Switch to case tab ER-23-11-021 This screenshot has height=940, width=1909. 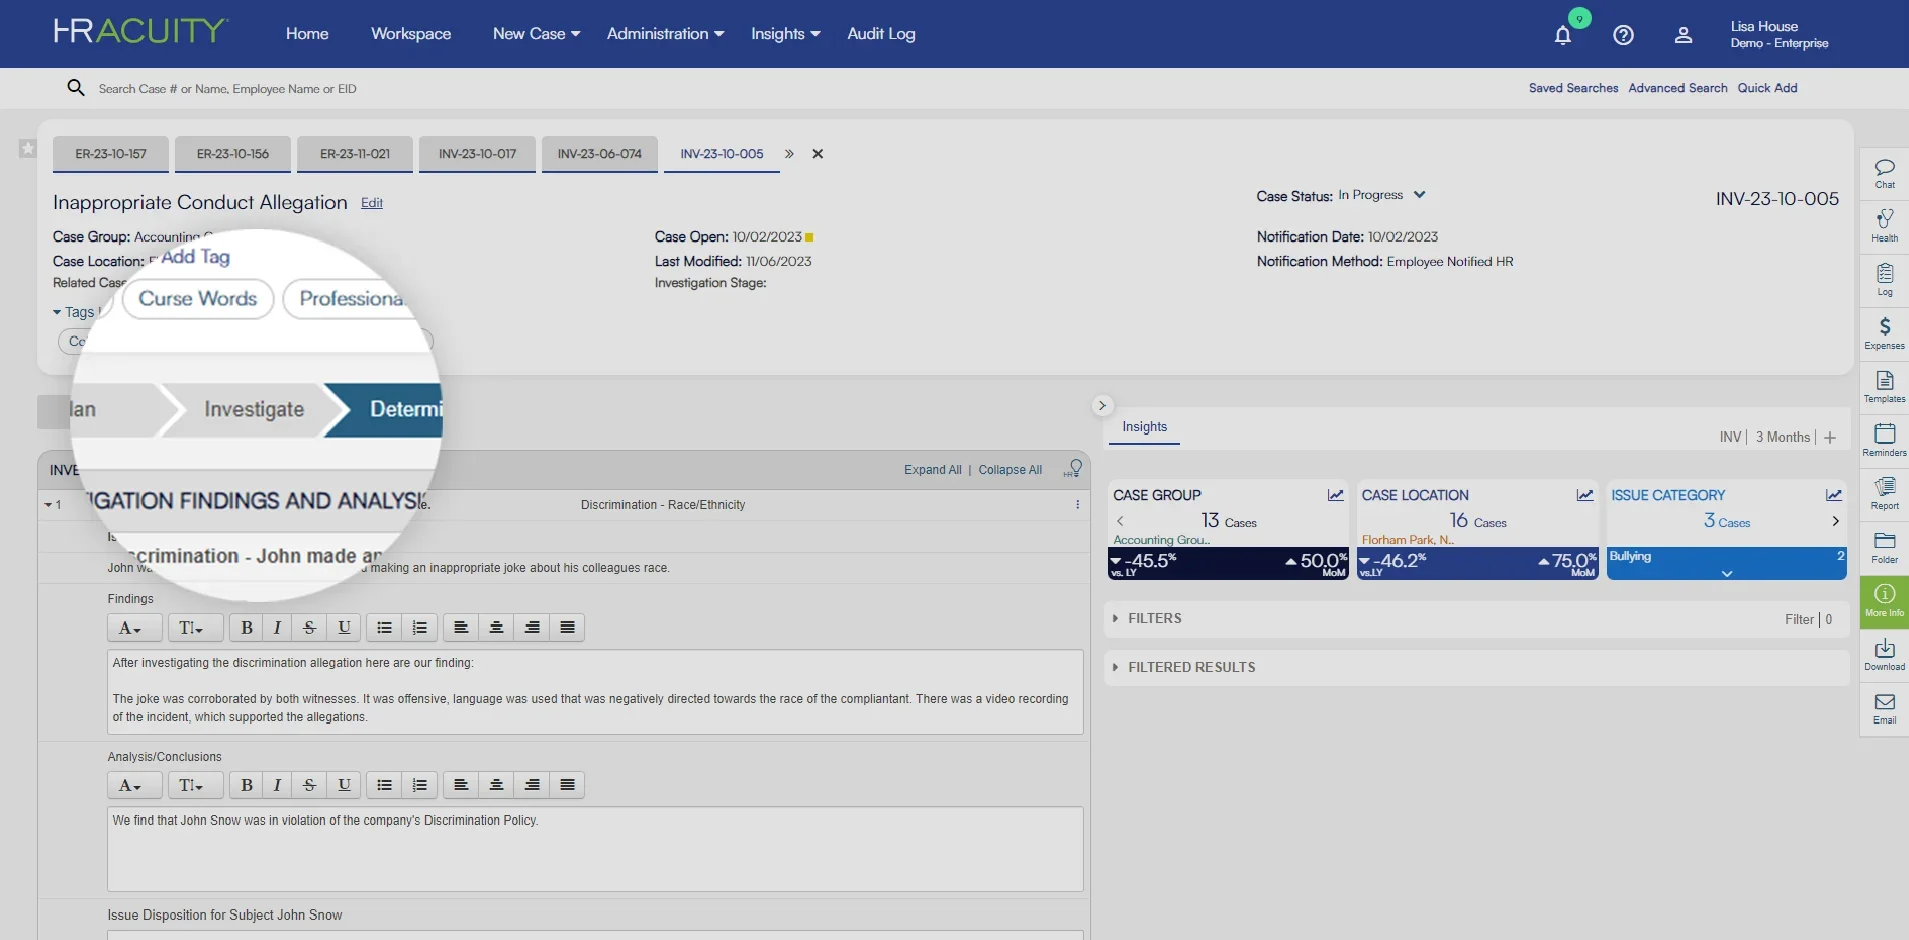pos(355,154)
